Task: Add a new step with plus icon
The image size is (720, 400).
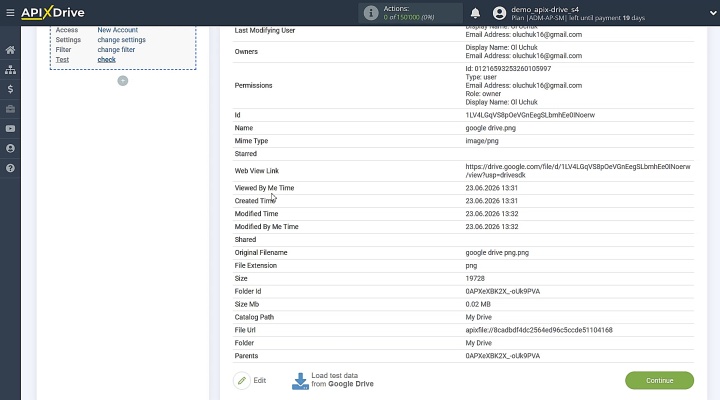Action: [123, 81]
